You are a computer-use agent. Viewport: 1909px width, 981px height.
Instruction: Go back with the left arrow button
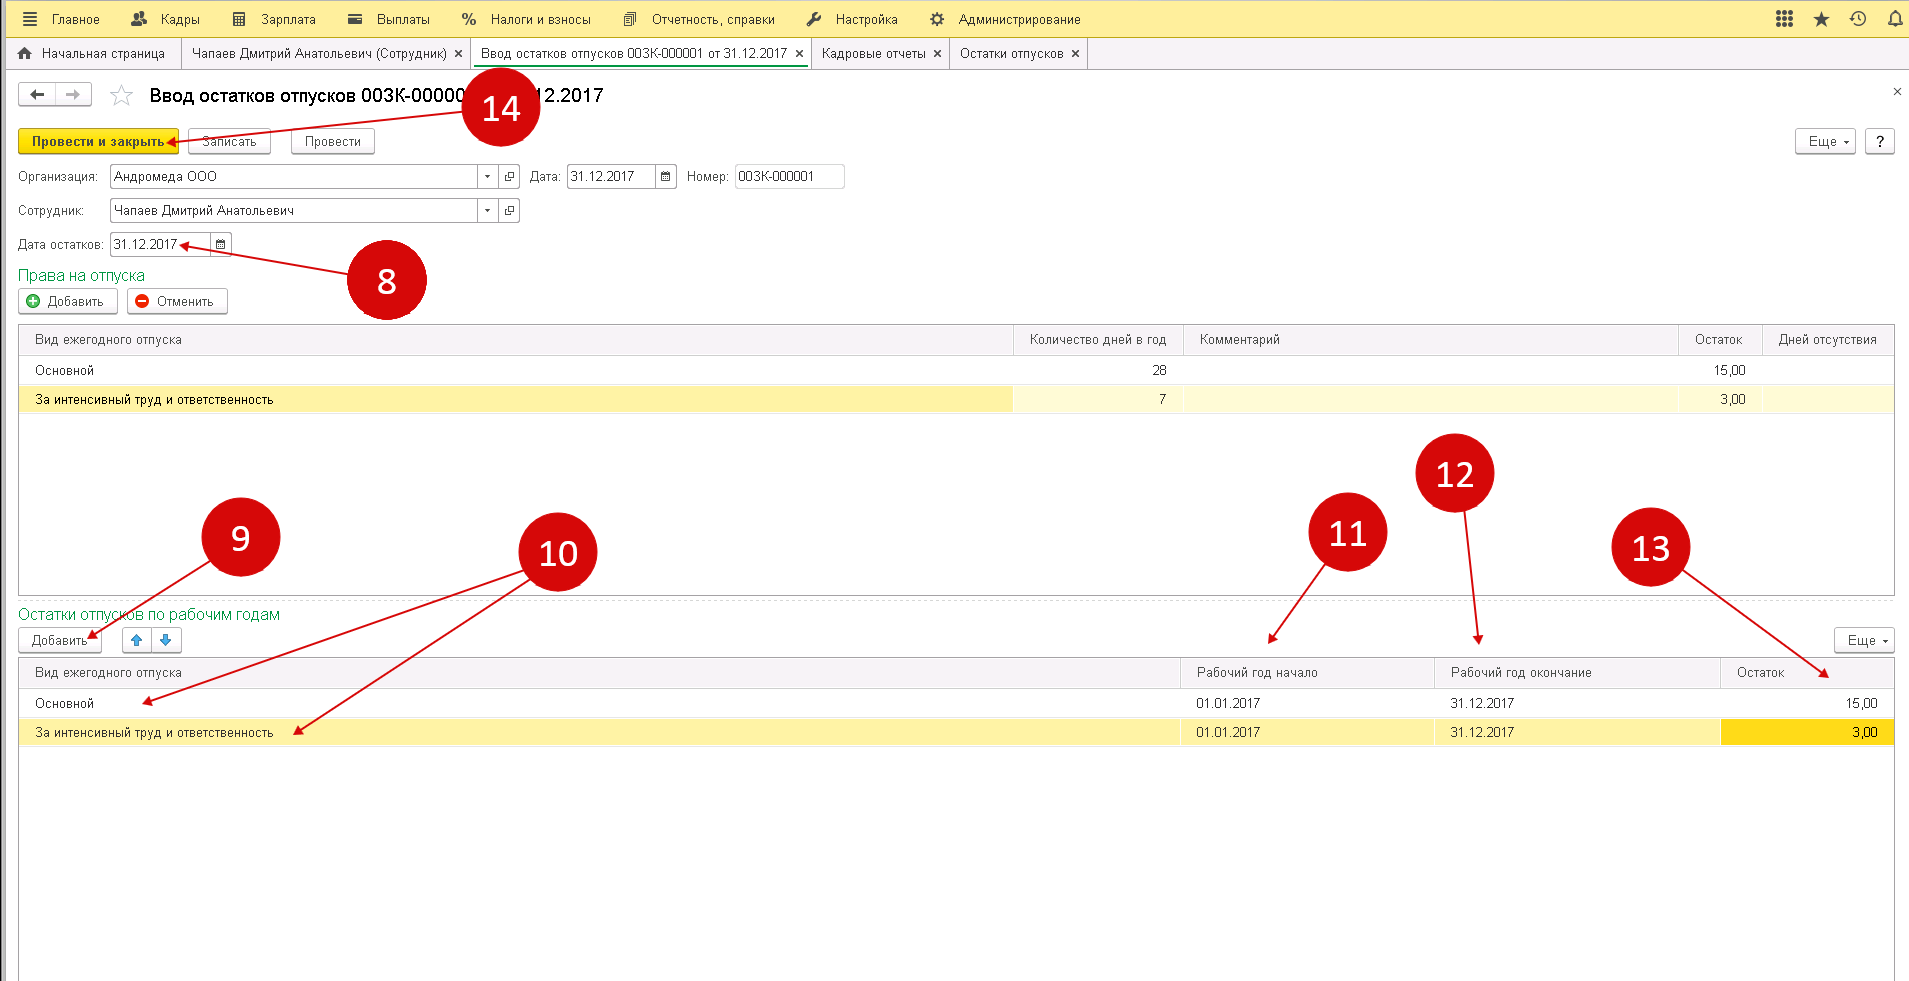point(37,95)
